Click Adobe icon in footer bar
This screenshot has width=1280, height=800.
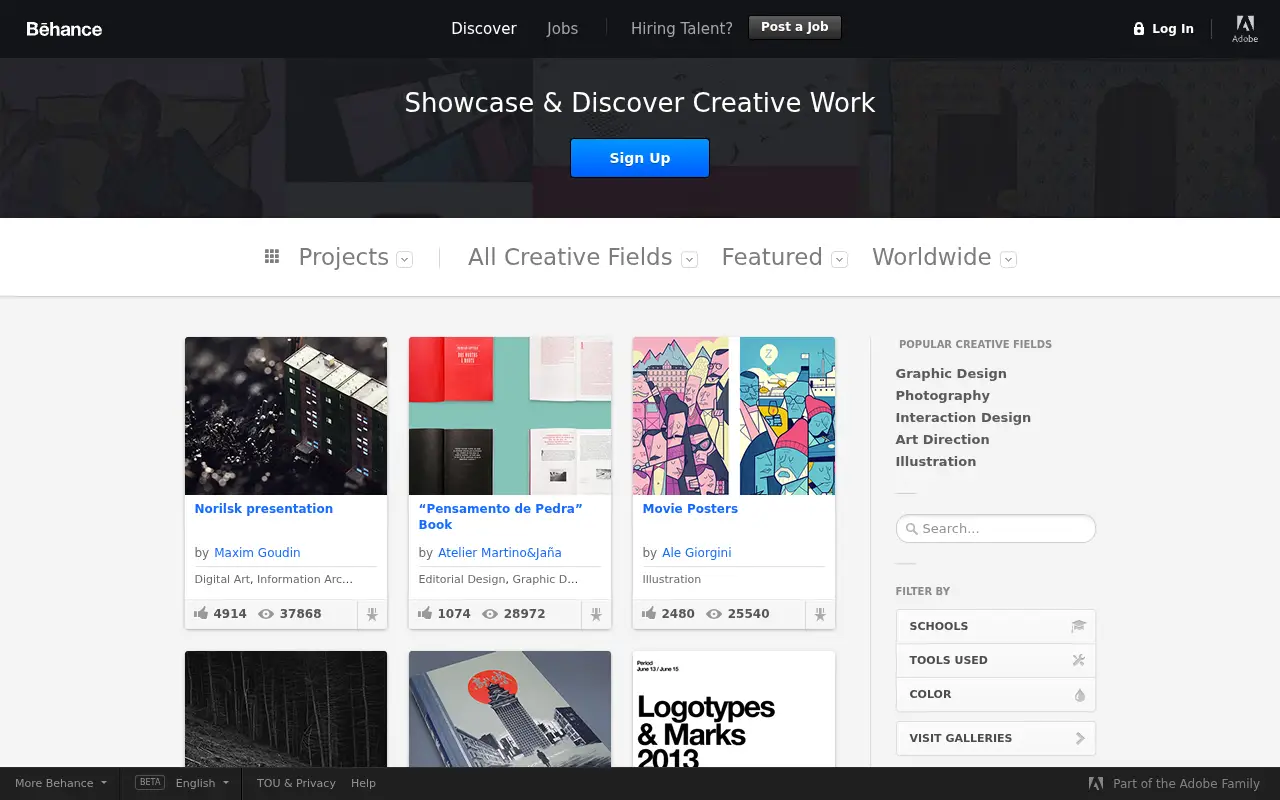(x=1096, y=784)
